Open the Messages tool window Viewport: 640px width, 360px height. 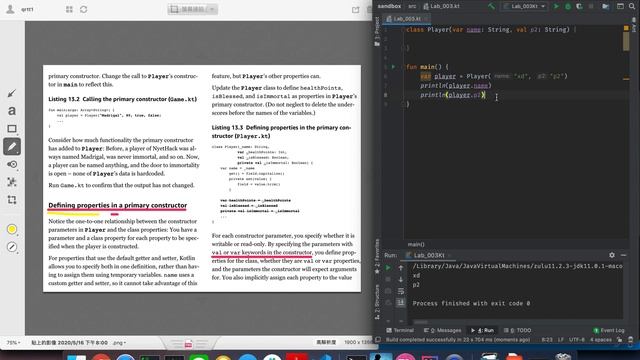tap(442, 330)
